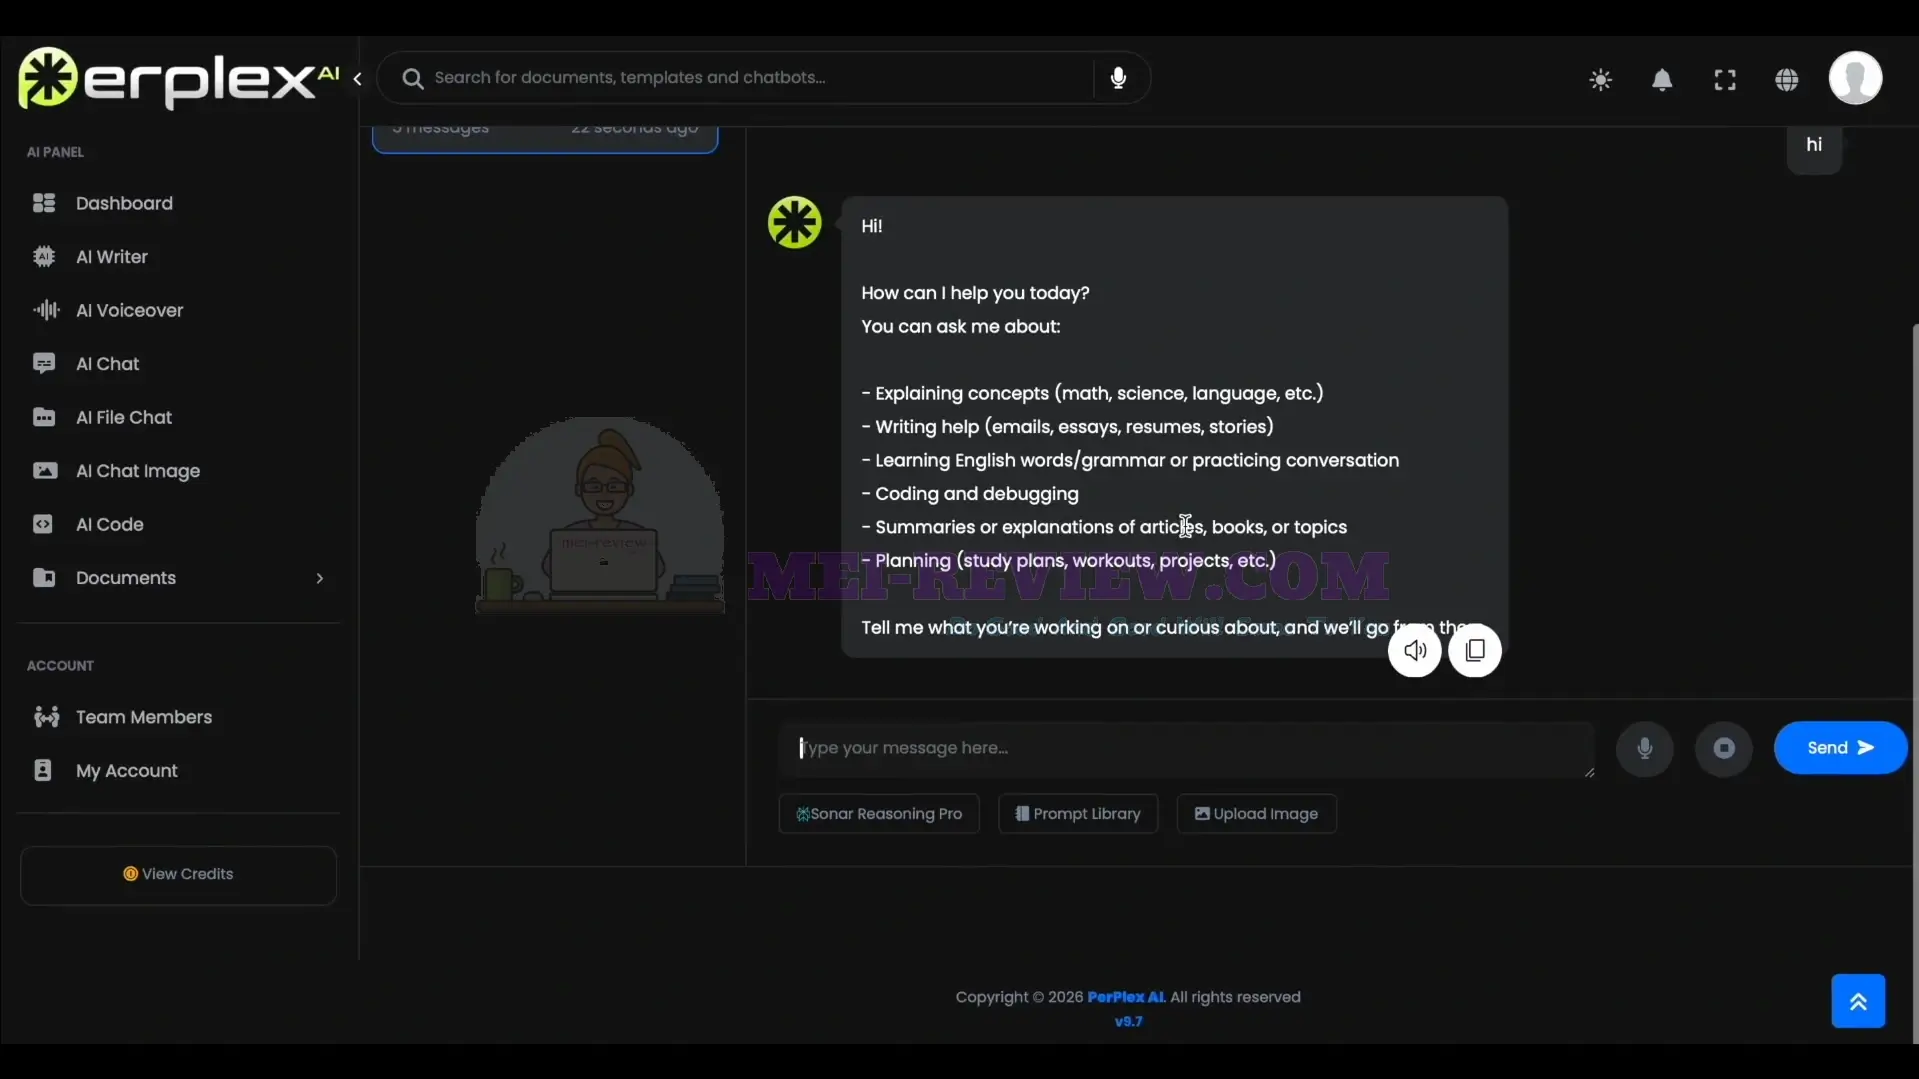Click the chatbot avatar illustration
The width and height of the screenshot is (1919, 1079).
tap(600, 515)
